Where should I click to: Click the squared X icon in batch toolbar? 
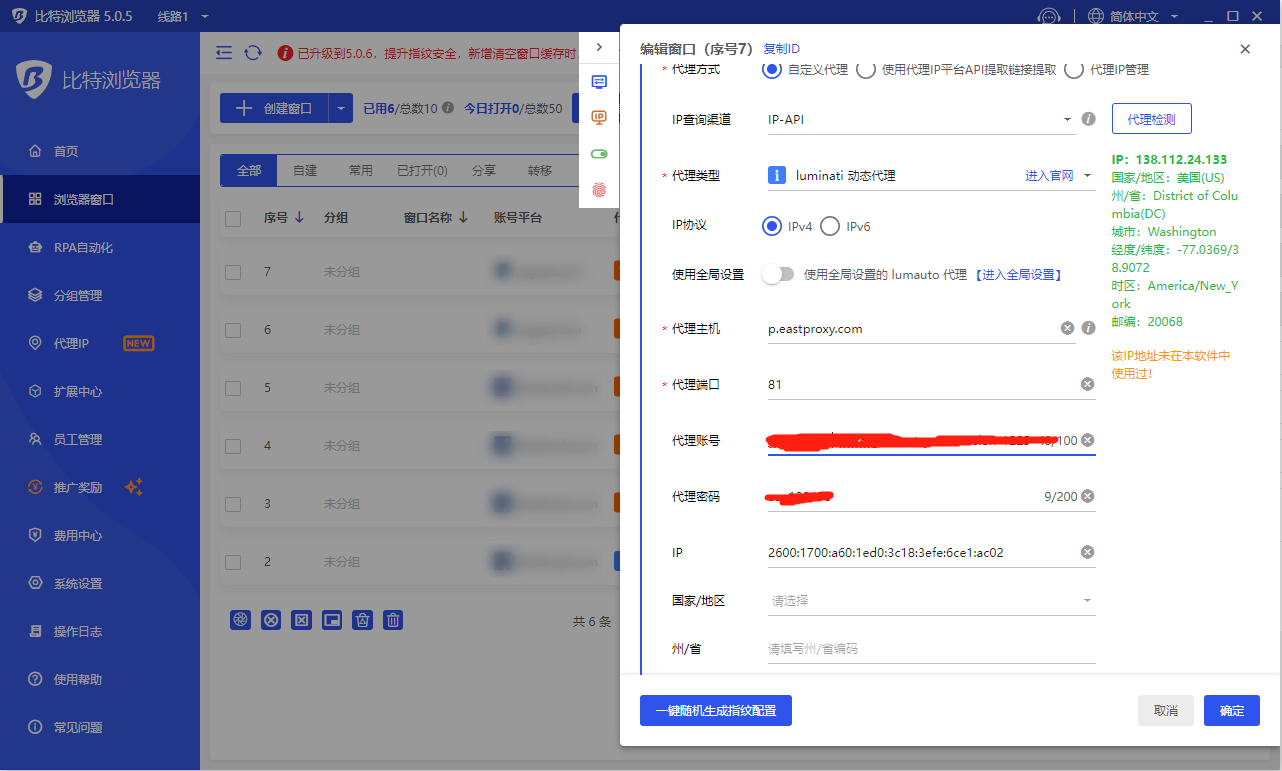click(301, 620)
